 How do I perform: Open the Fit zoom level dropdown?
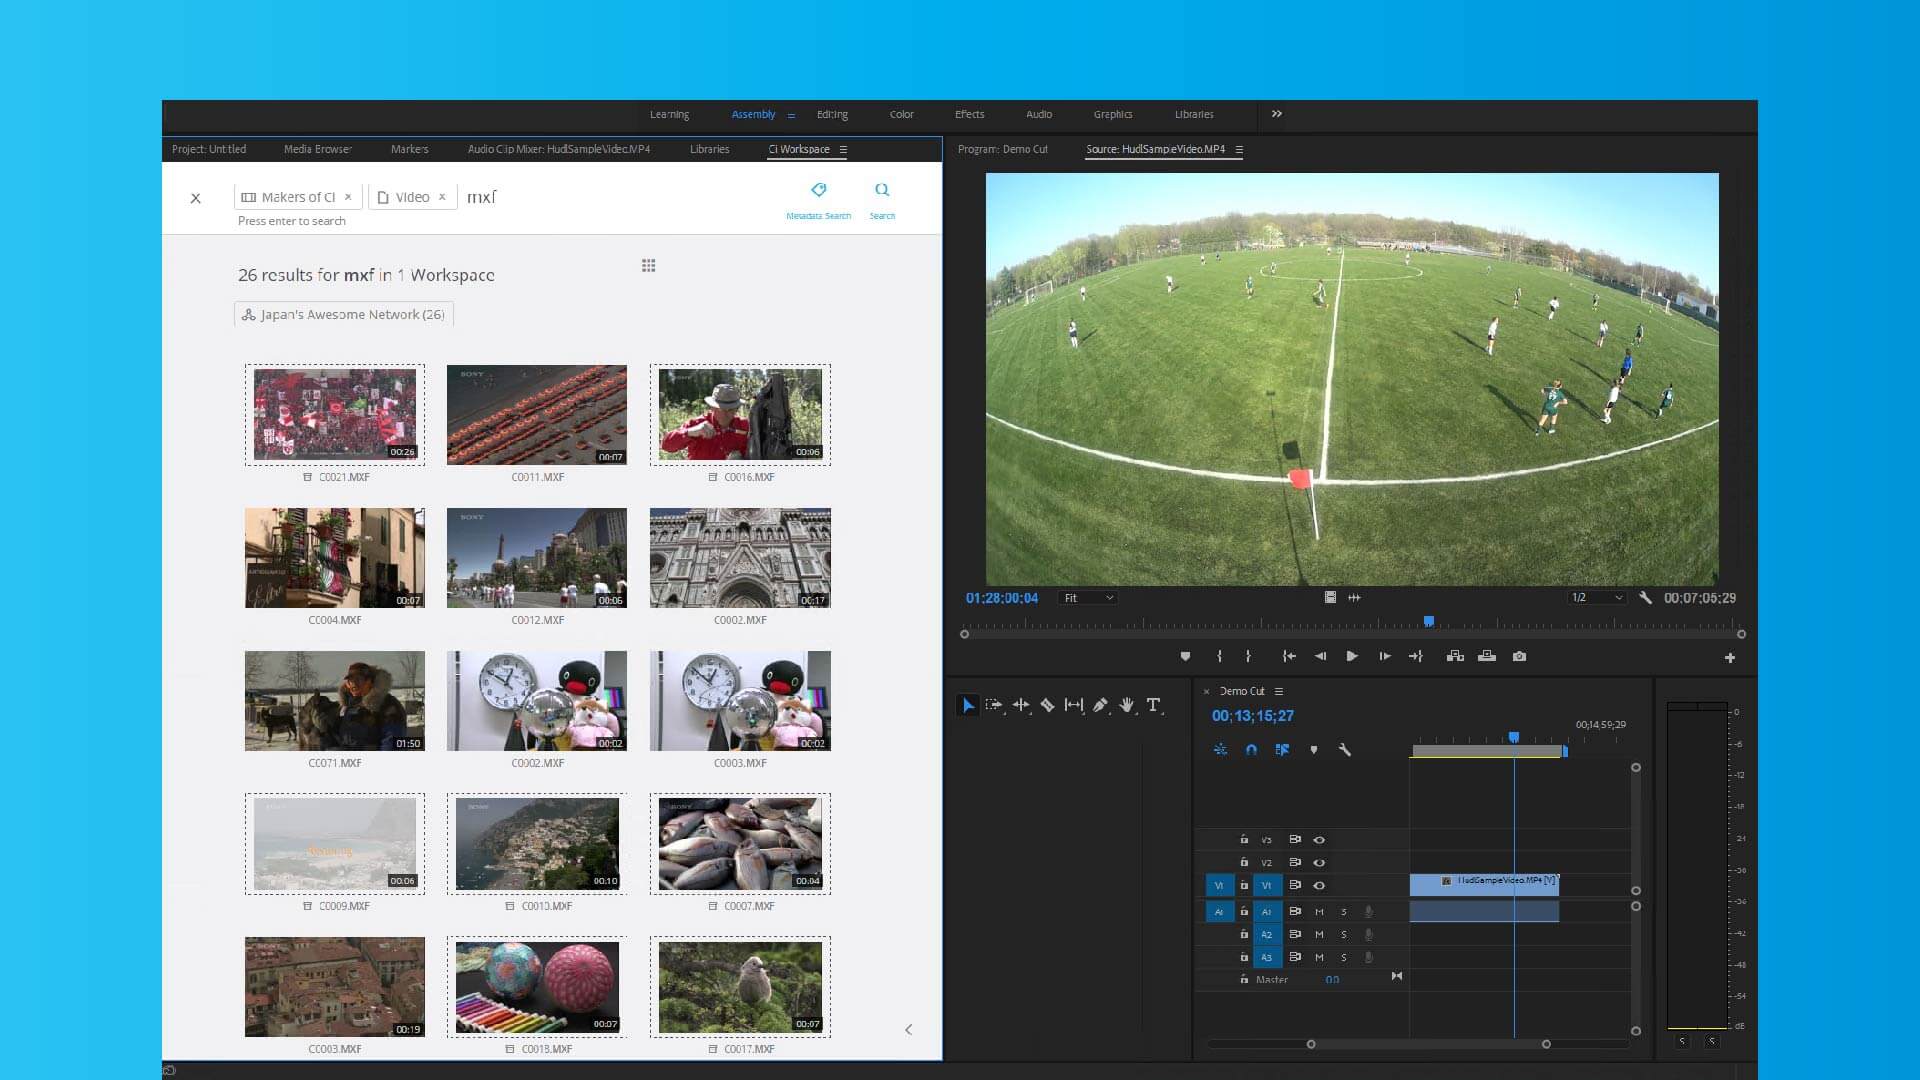(x=1088, y=598)
